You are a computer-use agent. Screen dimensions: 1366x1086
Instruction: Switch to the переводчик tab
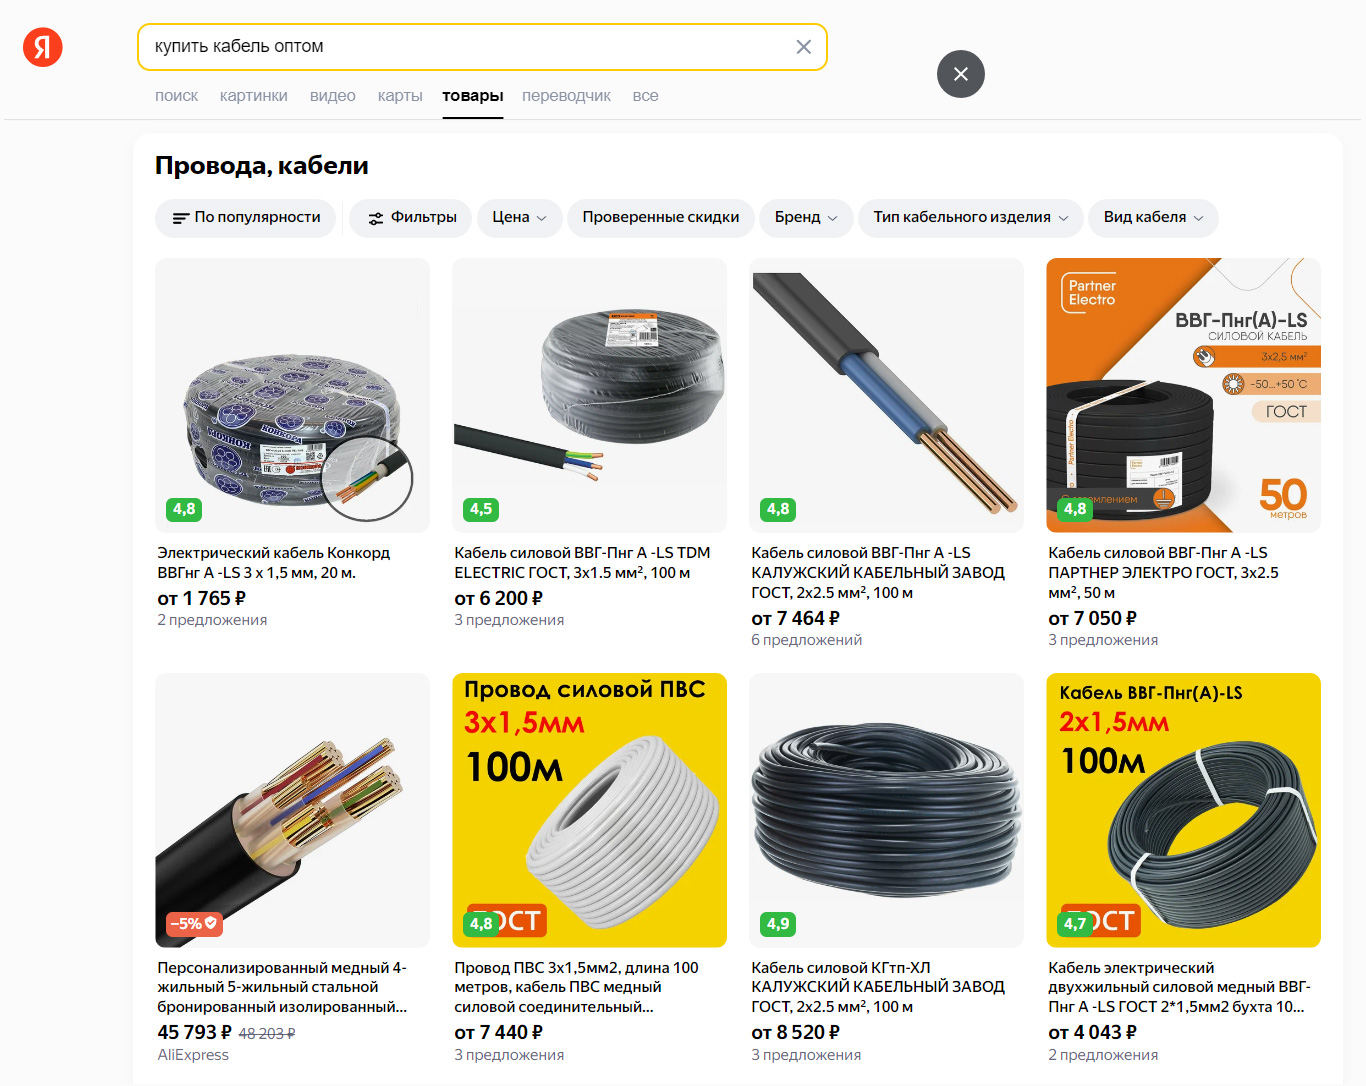(566, 96)
